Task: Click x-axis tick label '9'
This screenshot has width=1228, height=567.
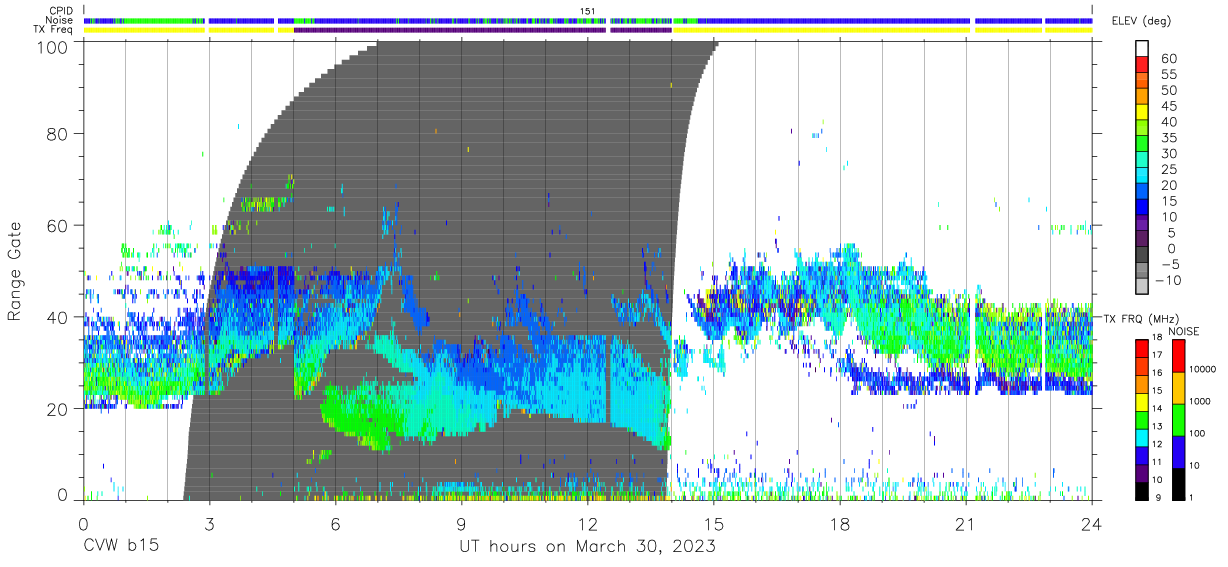Action: click(x=461, y=523)
